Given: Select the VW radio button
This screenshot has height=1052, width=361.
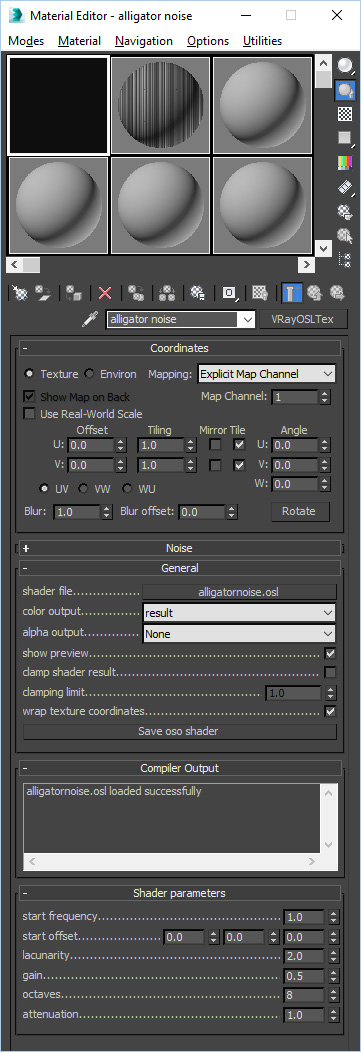Looking at the screenshot, I should click(x=83, y=488).
